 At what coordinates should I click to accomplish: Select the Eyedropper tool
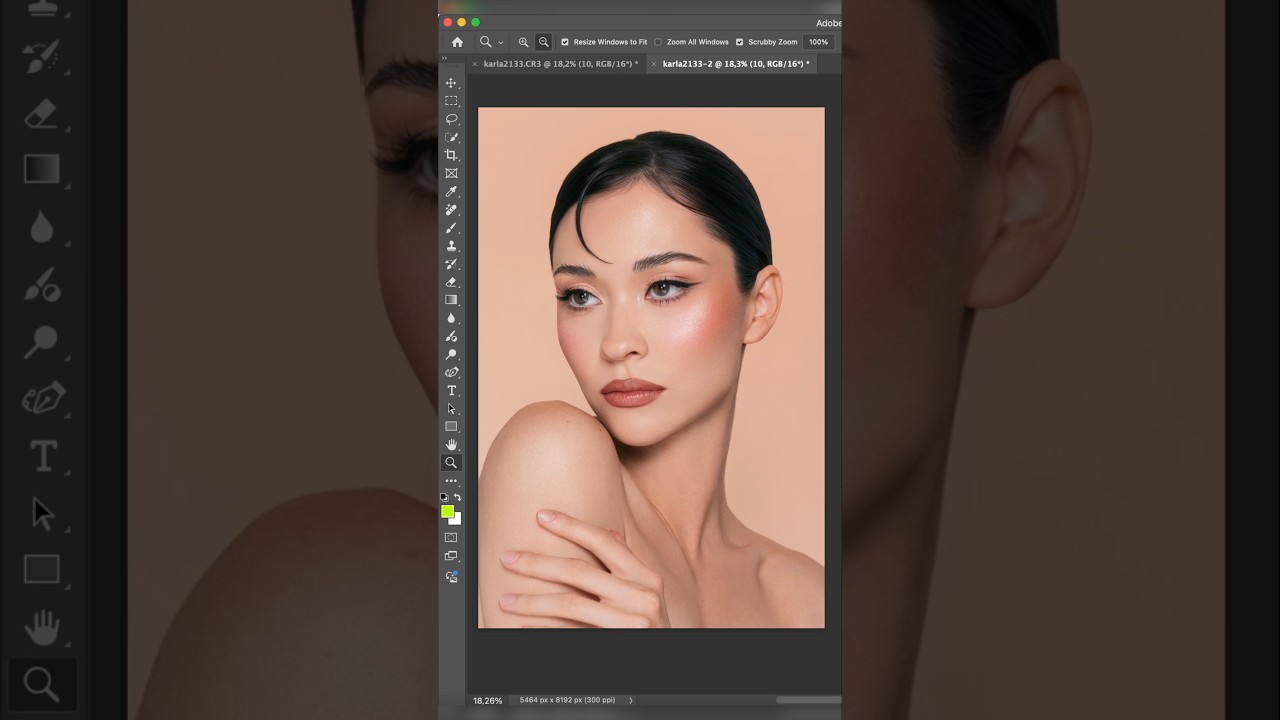pos(451,192)
